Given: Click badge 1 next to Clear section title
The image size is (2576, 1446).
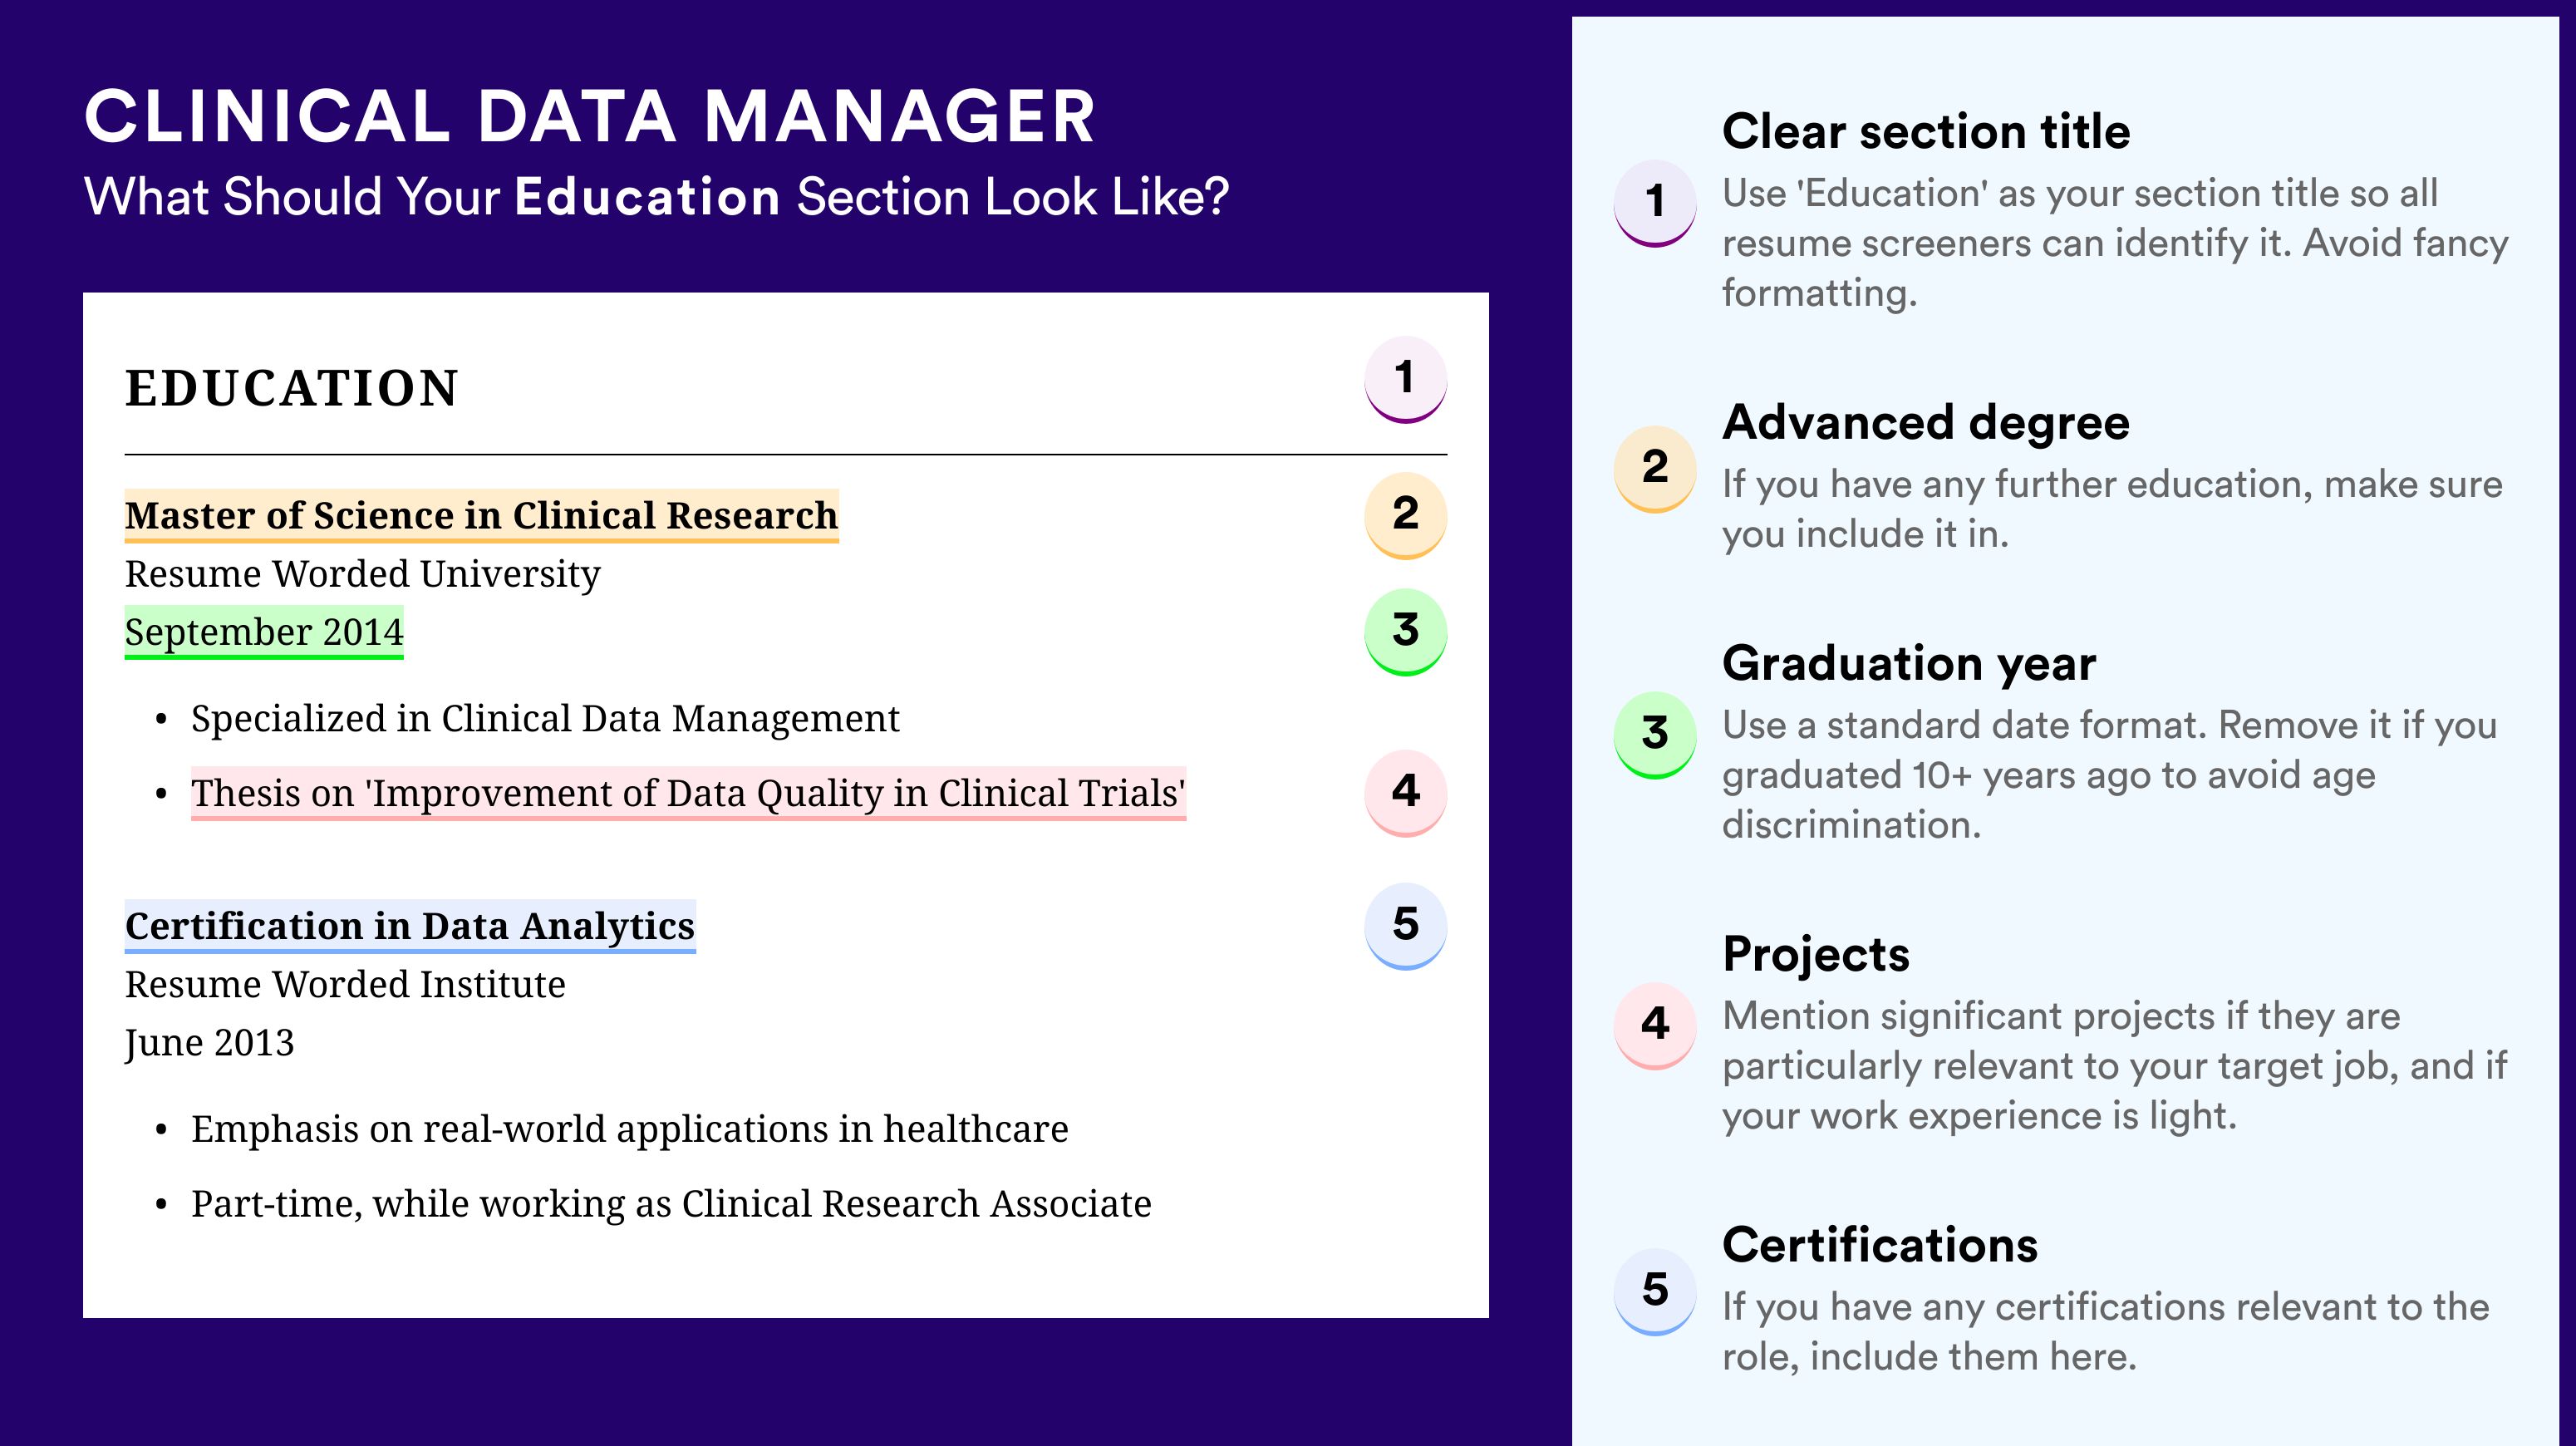Looking at the screenshot, I should point(1655,202).
